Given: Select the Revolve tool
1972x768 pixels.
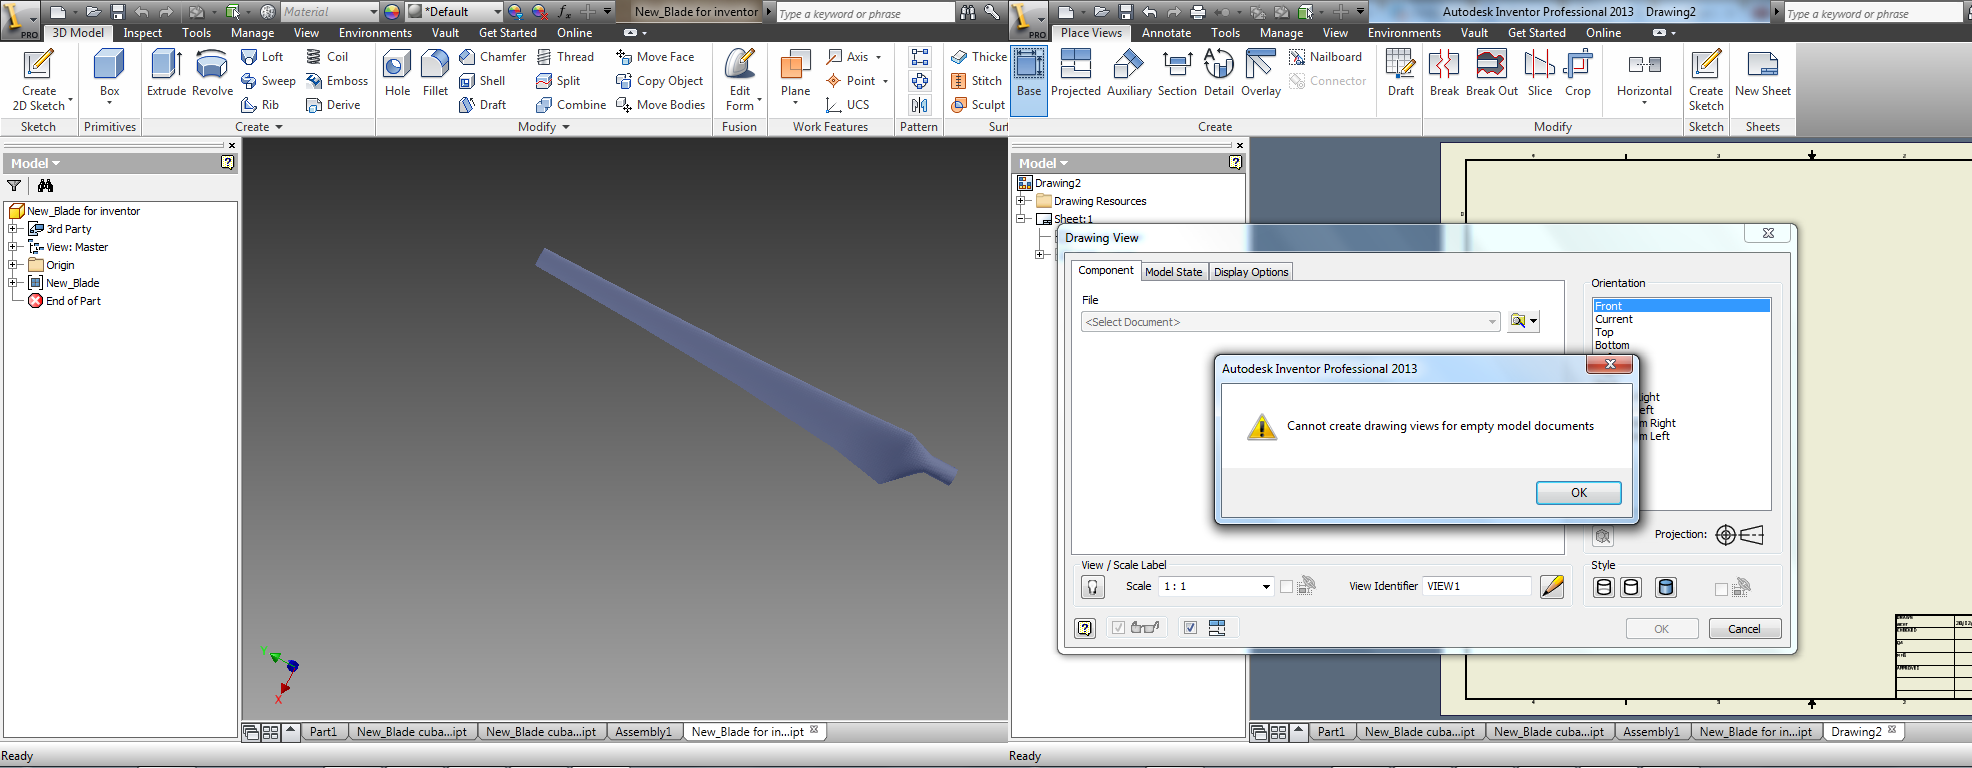Looking at the screenshot, I should pos(212,74).
